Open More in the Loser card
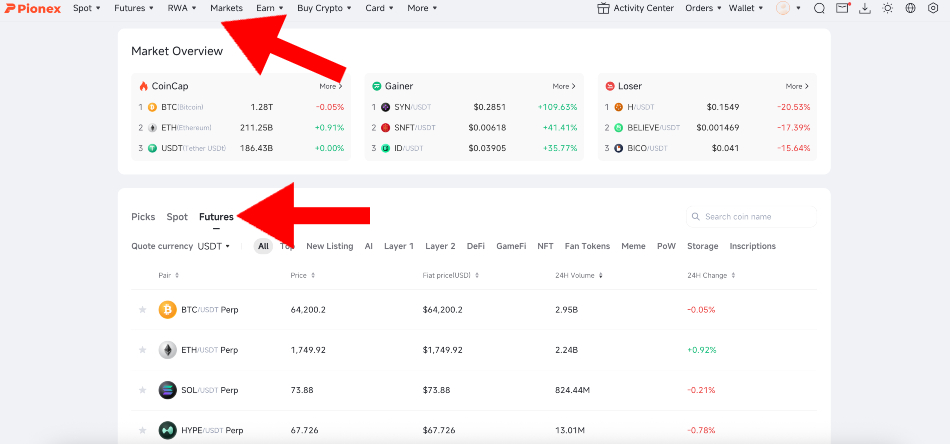 797,87
